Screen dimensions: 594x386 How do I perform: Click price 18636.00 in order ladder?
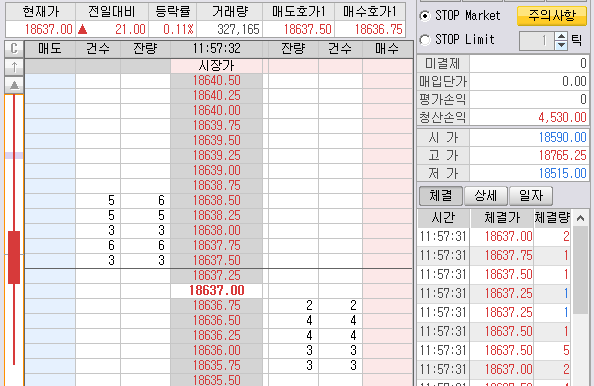click(216, 350)
